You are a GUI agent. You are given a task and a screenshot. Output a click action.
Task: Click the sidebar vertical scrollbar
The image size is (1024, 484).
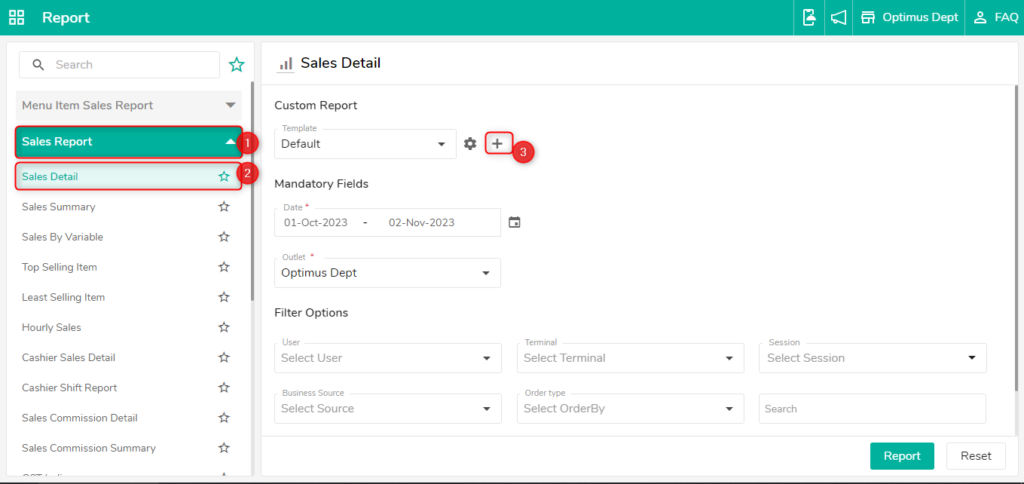(252, 191)
